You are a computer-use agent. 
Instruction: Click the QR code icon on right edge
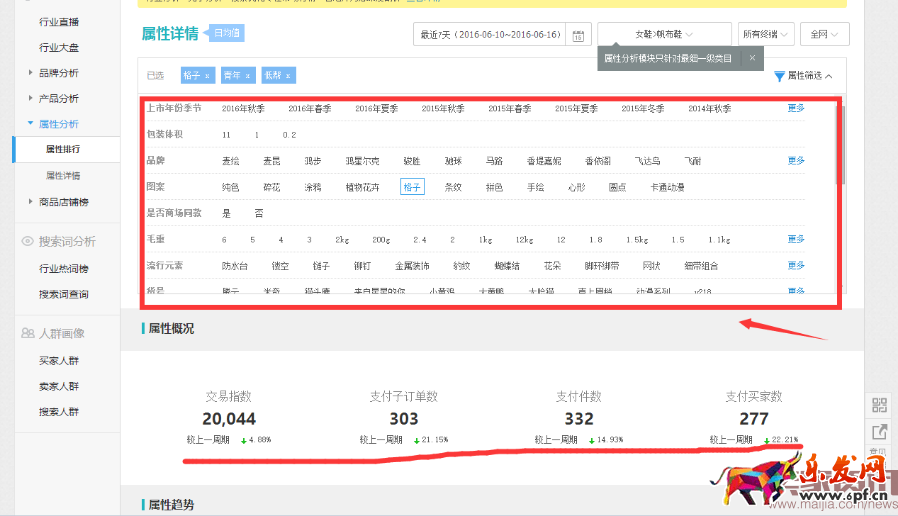879,405
